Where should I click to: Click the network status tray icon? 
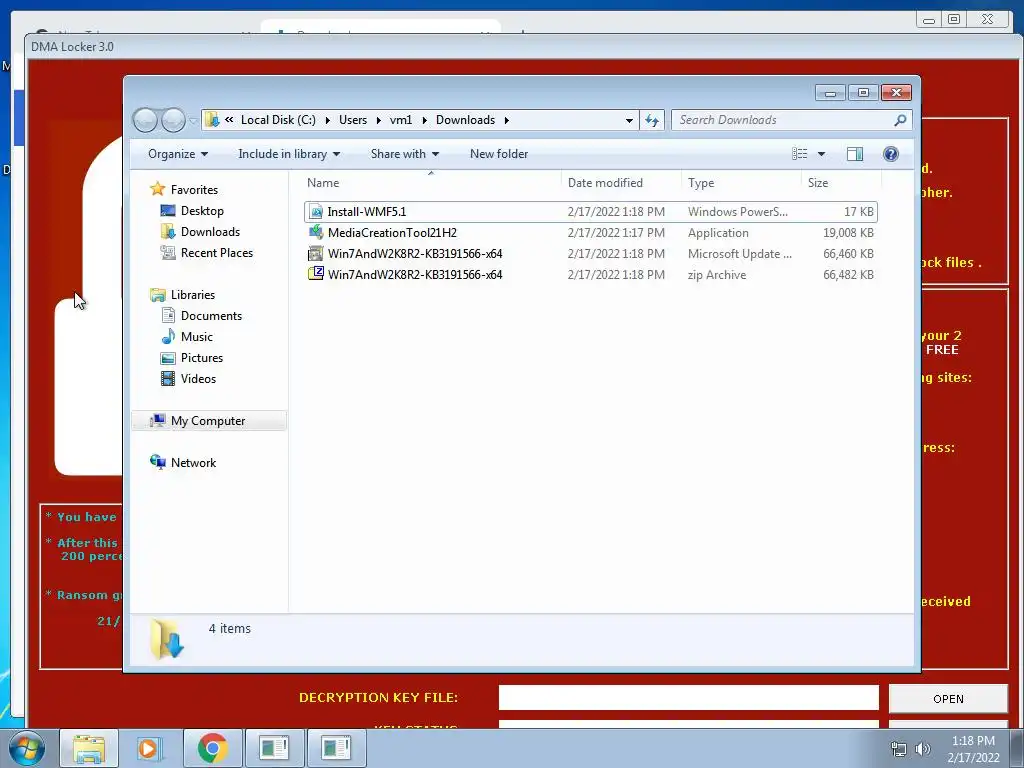(x=899, y=749)
